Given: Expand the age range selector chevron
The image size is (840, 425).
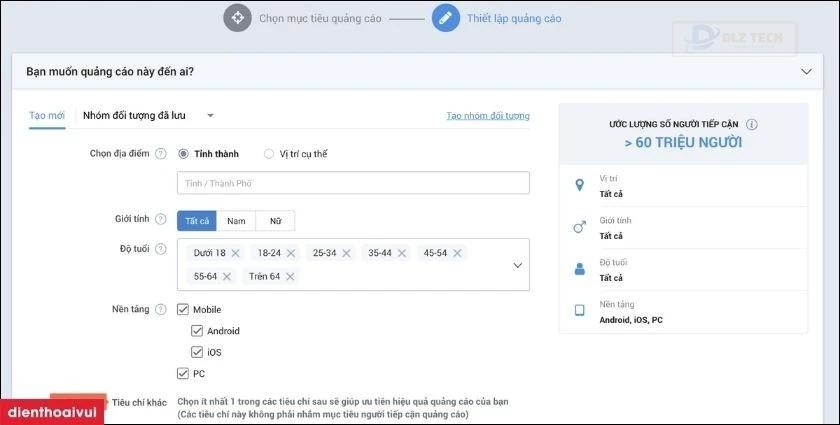Looking at the screenshot, I should point(517,265).
